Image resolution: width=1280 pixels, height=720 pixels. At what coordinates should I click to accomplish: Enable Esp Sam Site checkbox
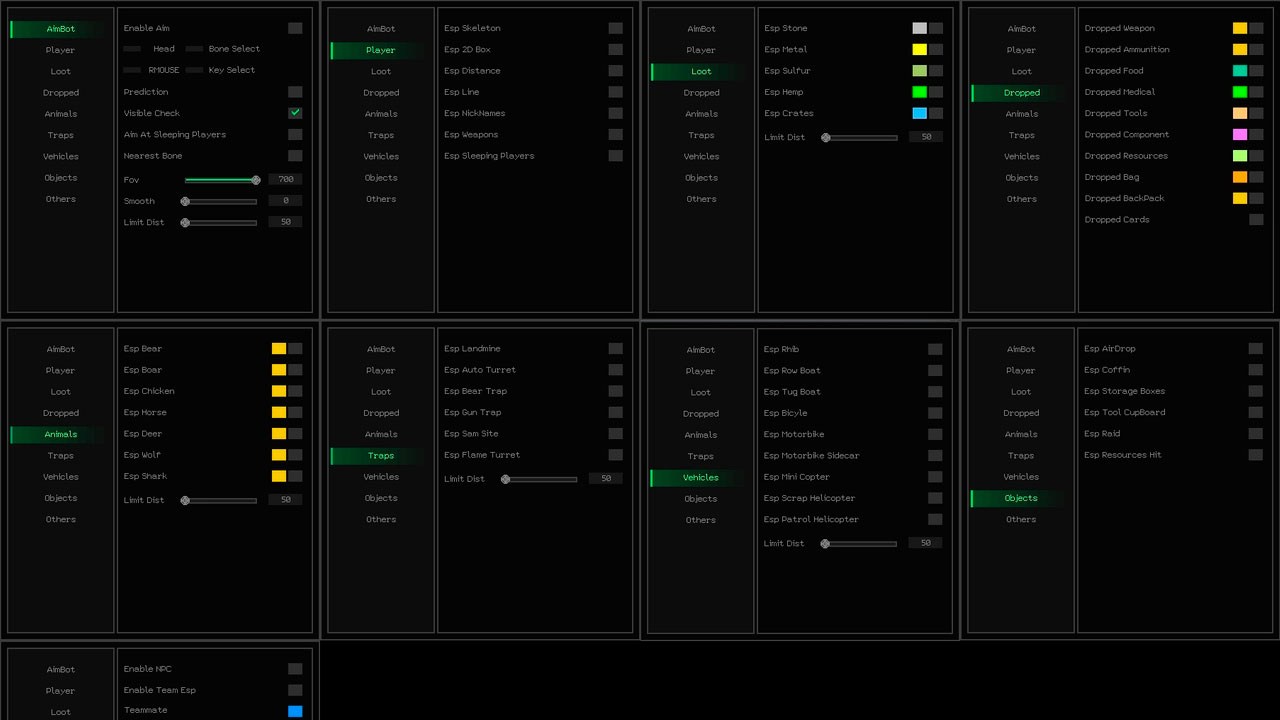(615, 434)
